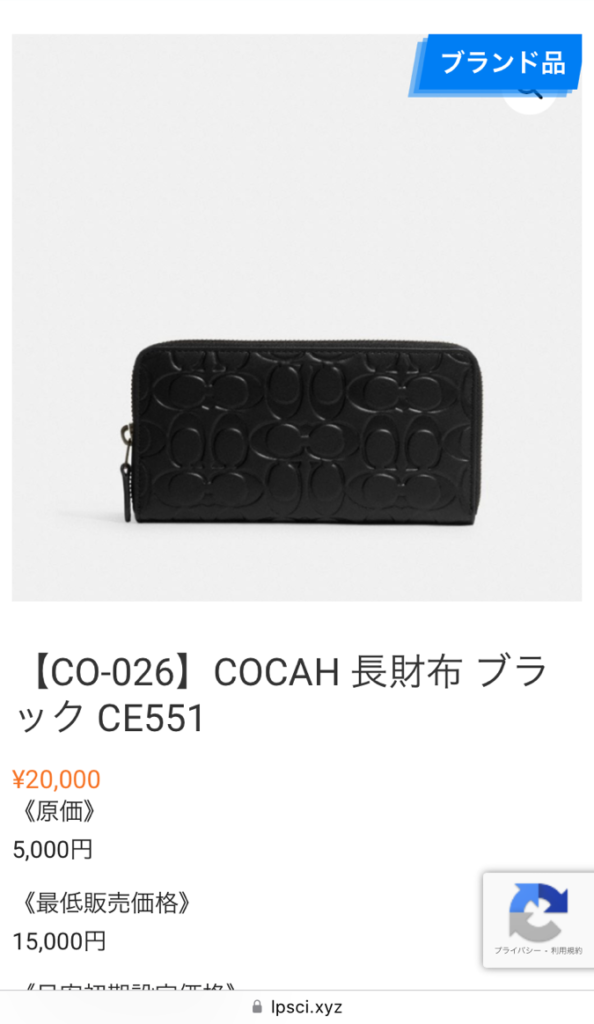Tap the 15,000円 minimum price value

[x=59, y=942]
